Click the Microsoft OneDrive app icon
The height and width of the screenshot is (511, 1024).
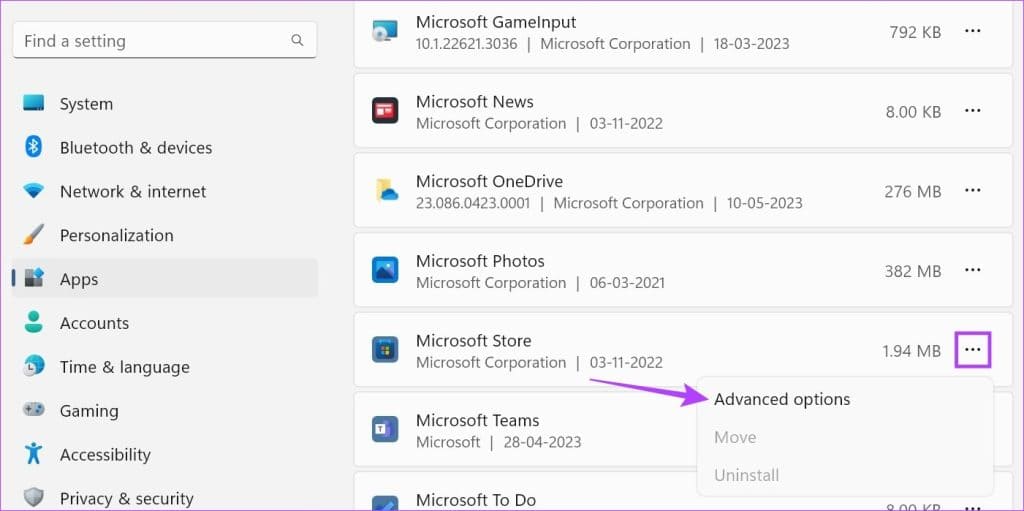(x=385, y=190)
